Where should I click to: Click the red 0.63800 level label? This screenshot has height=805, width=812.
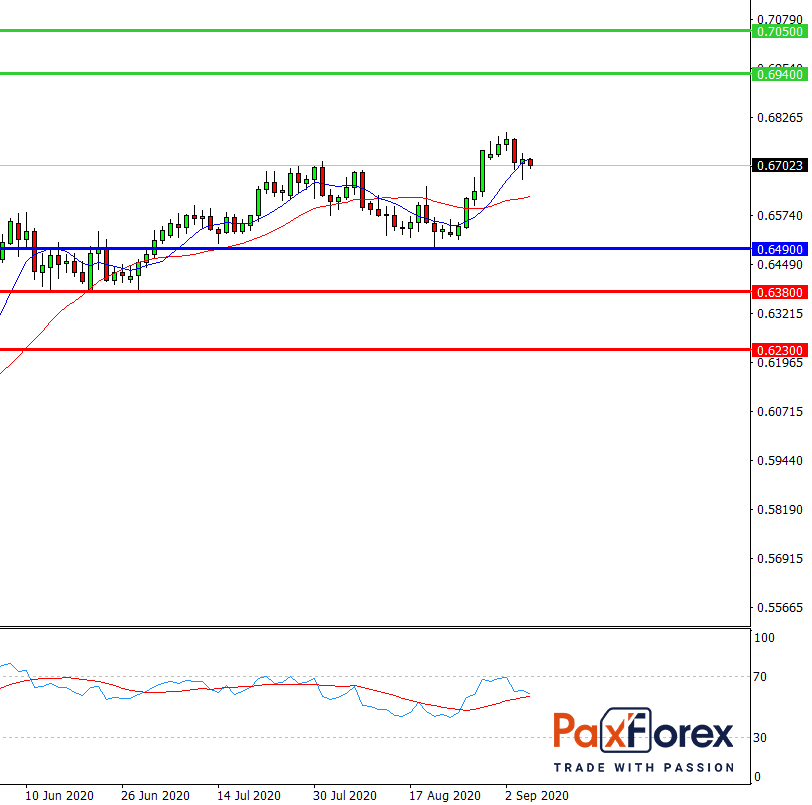(x=779, y=293)
